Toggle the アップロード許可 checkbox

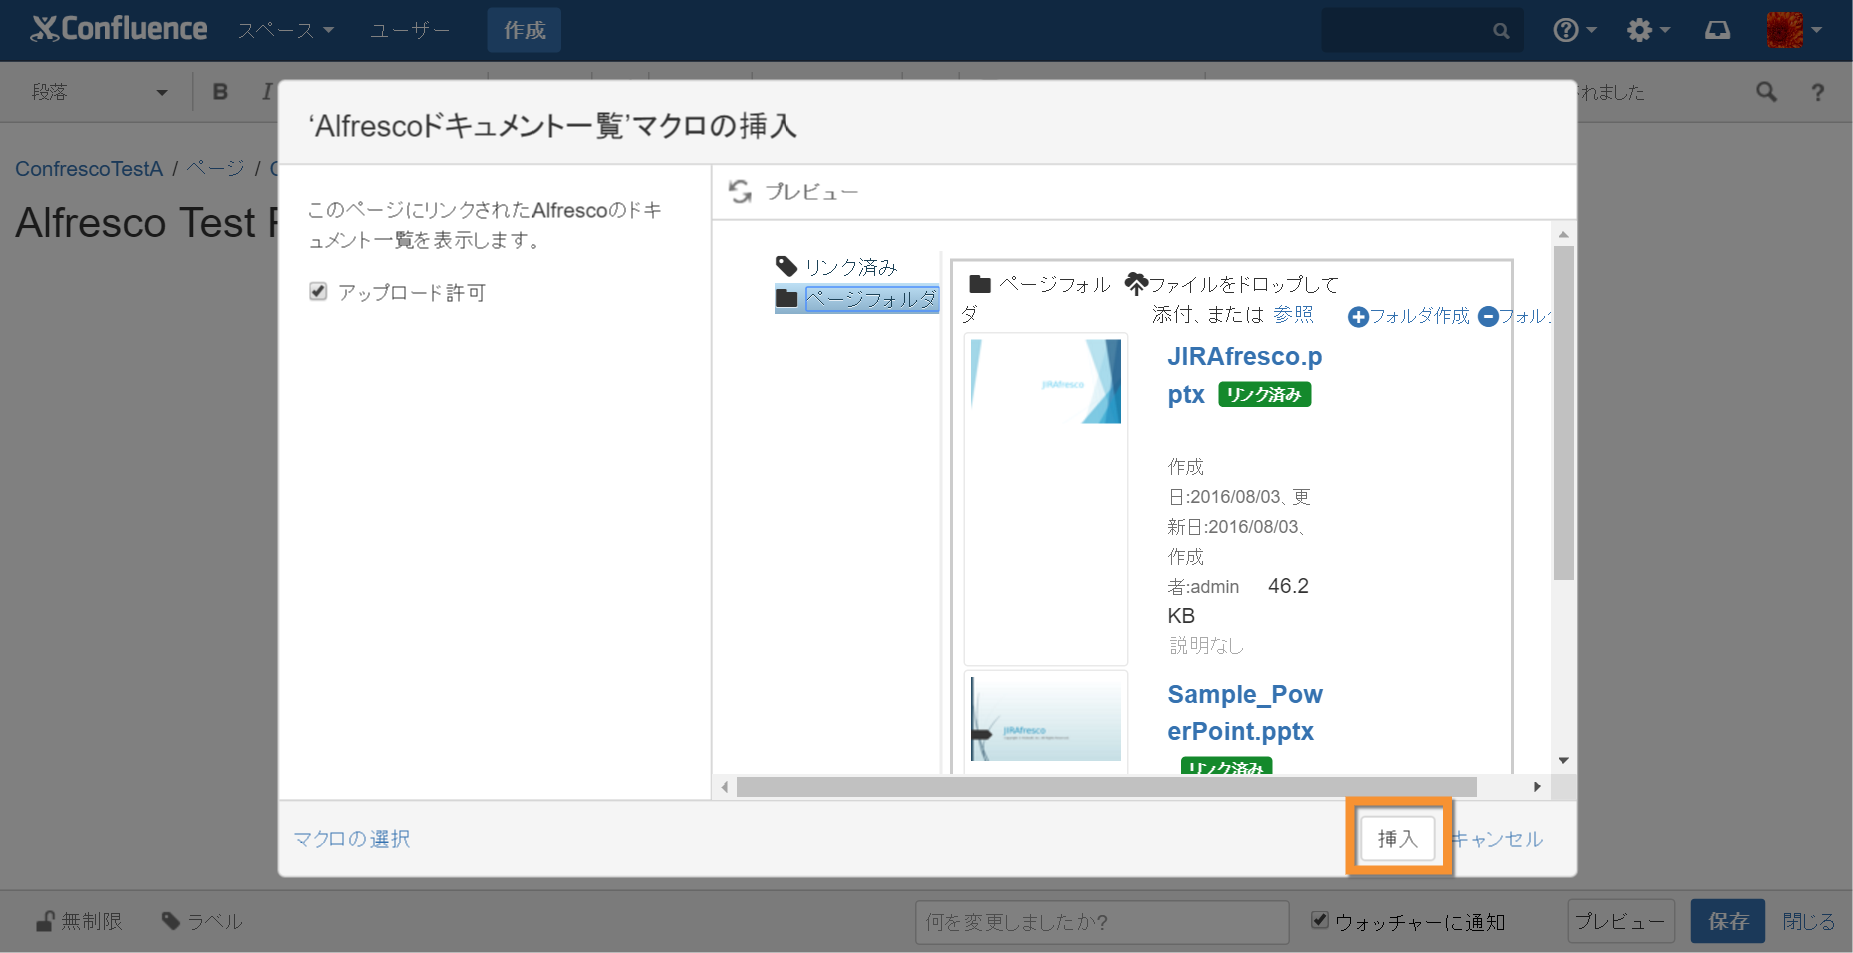[318, 291]
